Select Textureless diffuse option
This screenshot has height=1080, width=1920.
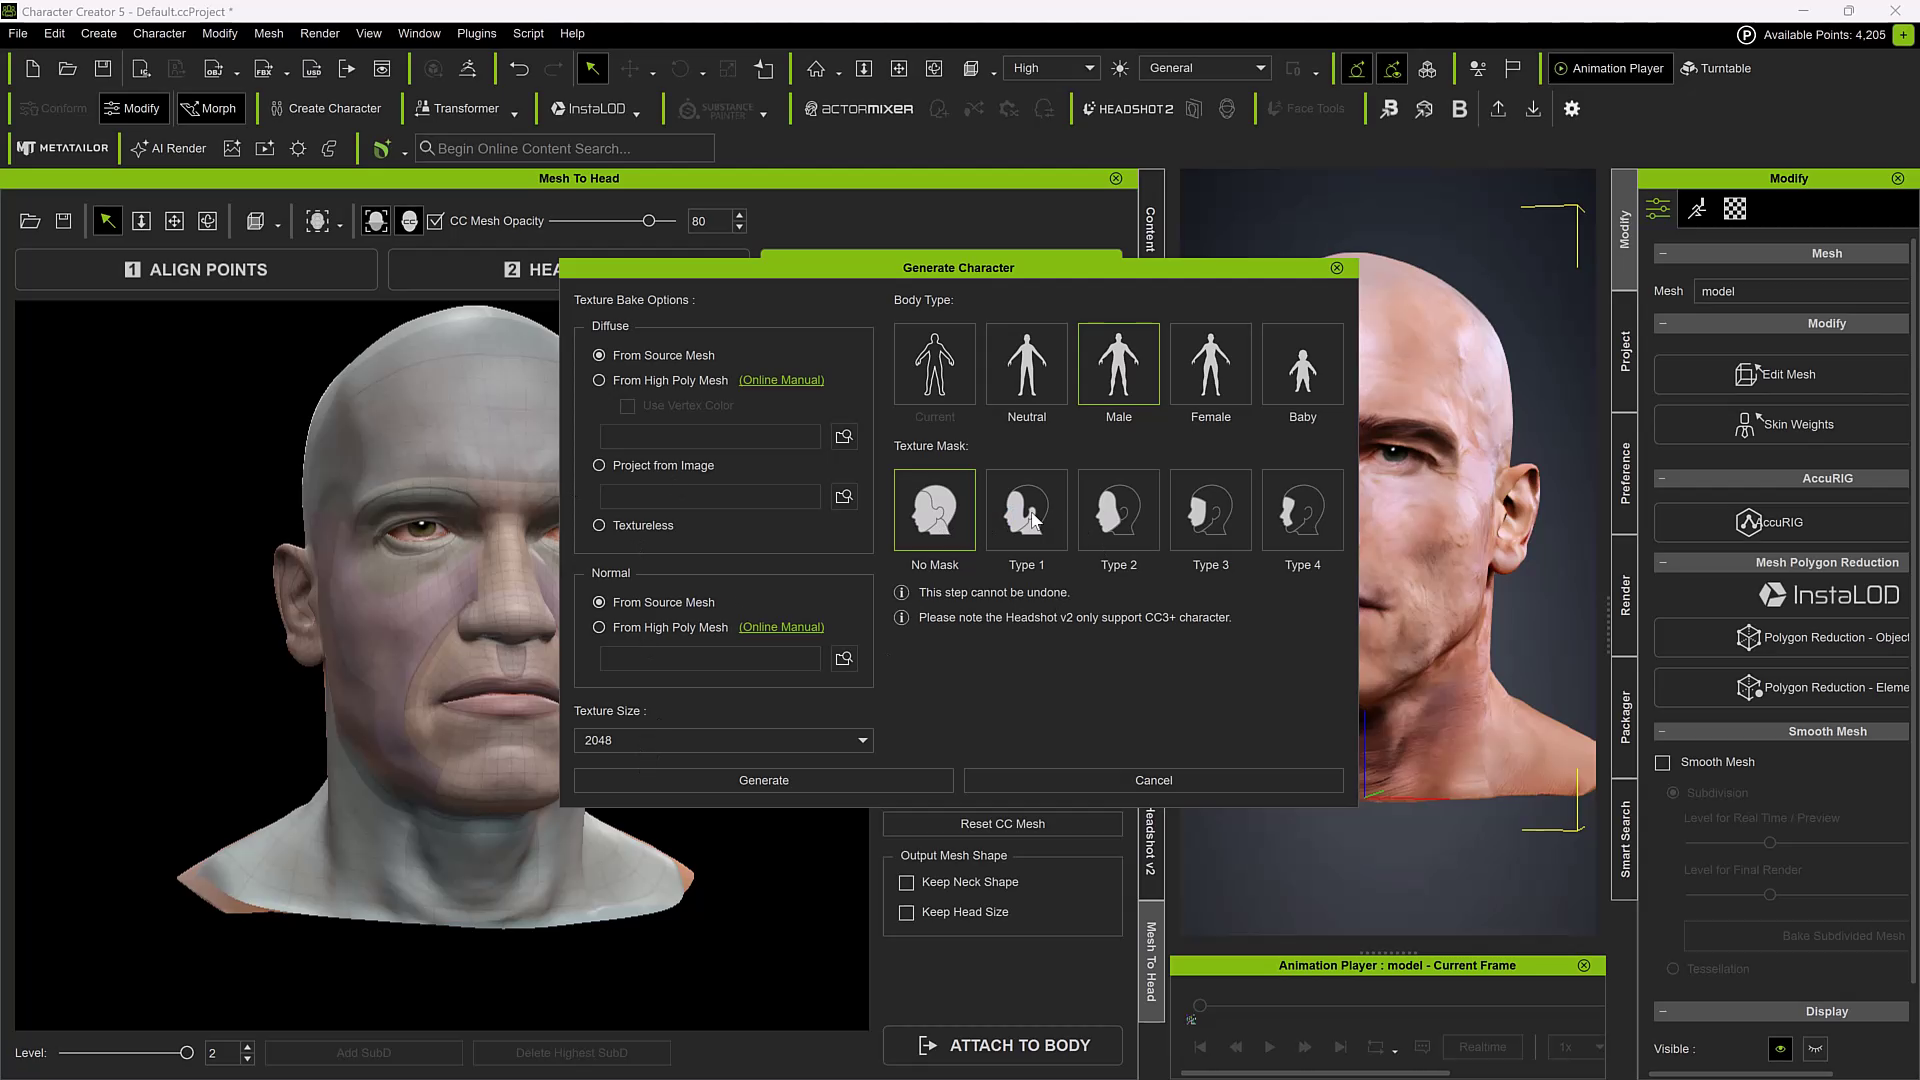coord(599,525)
